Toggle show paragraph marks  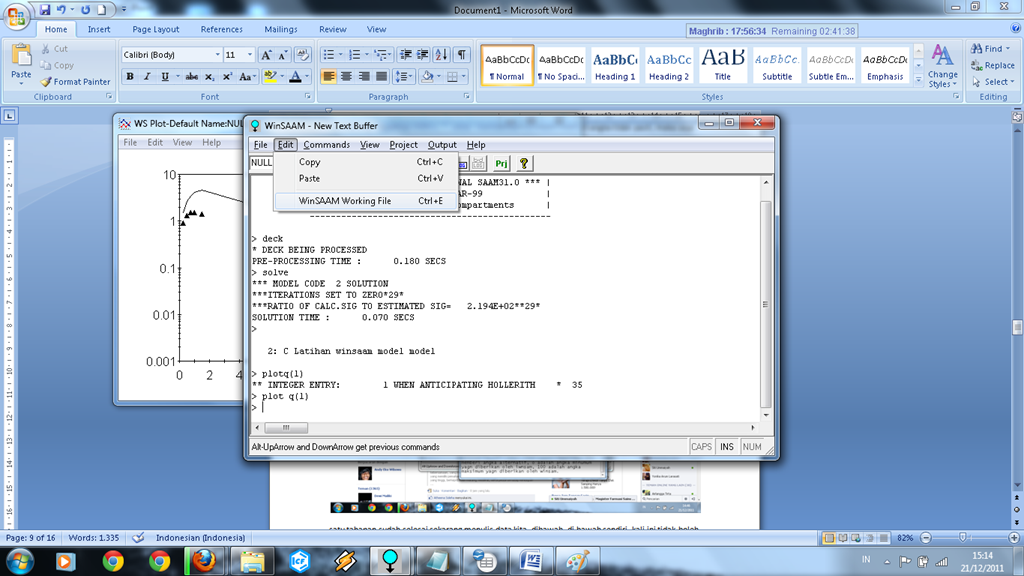pos(462,55)
